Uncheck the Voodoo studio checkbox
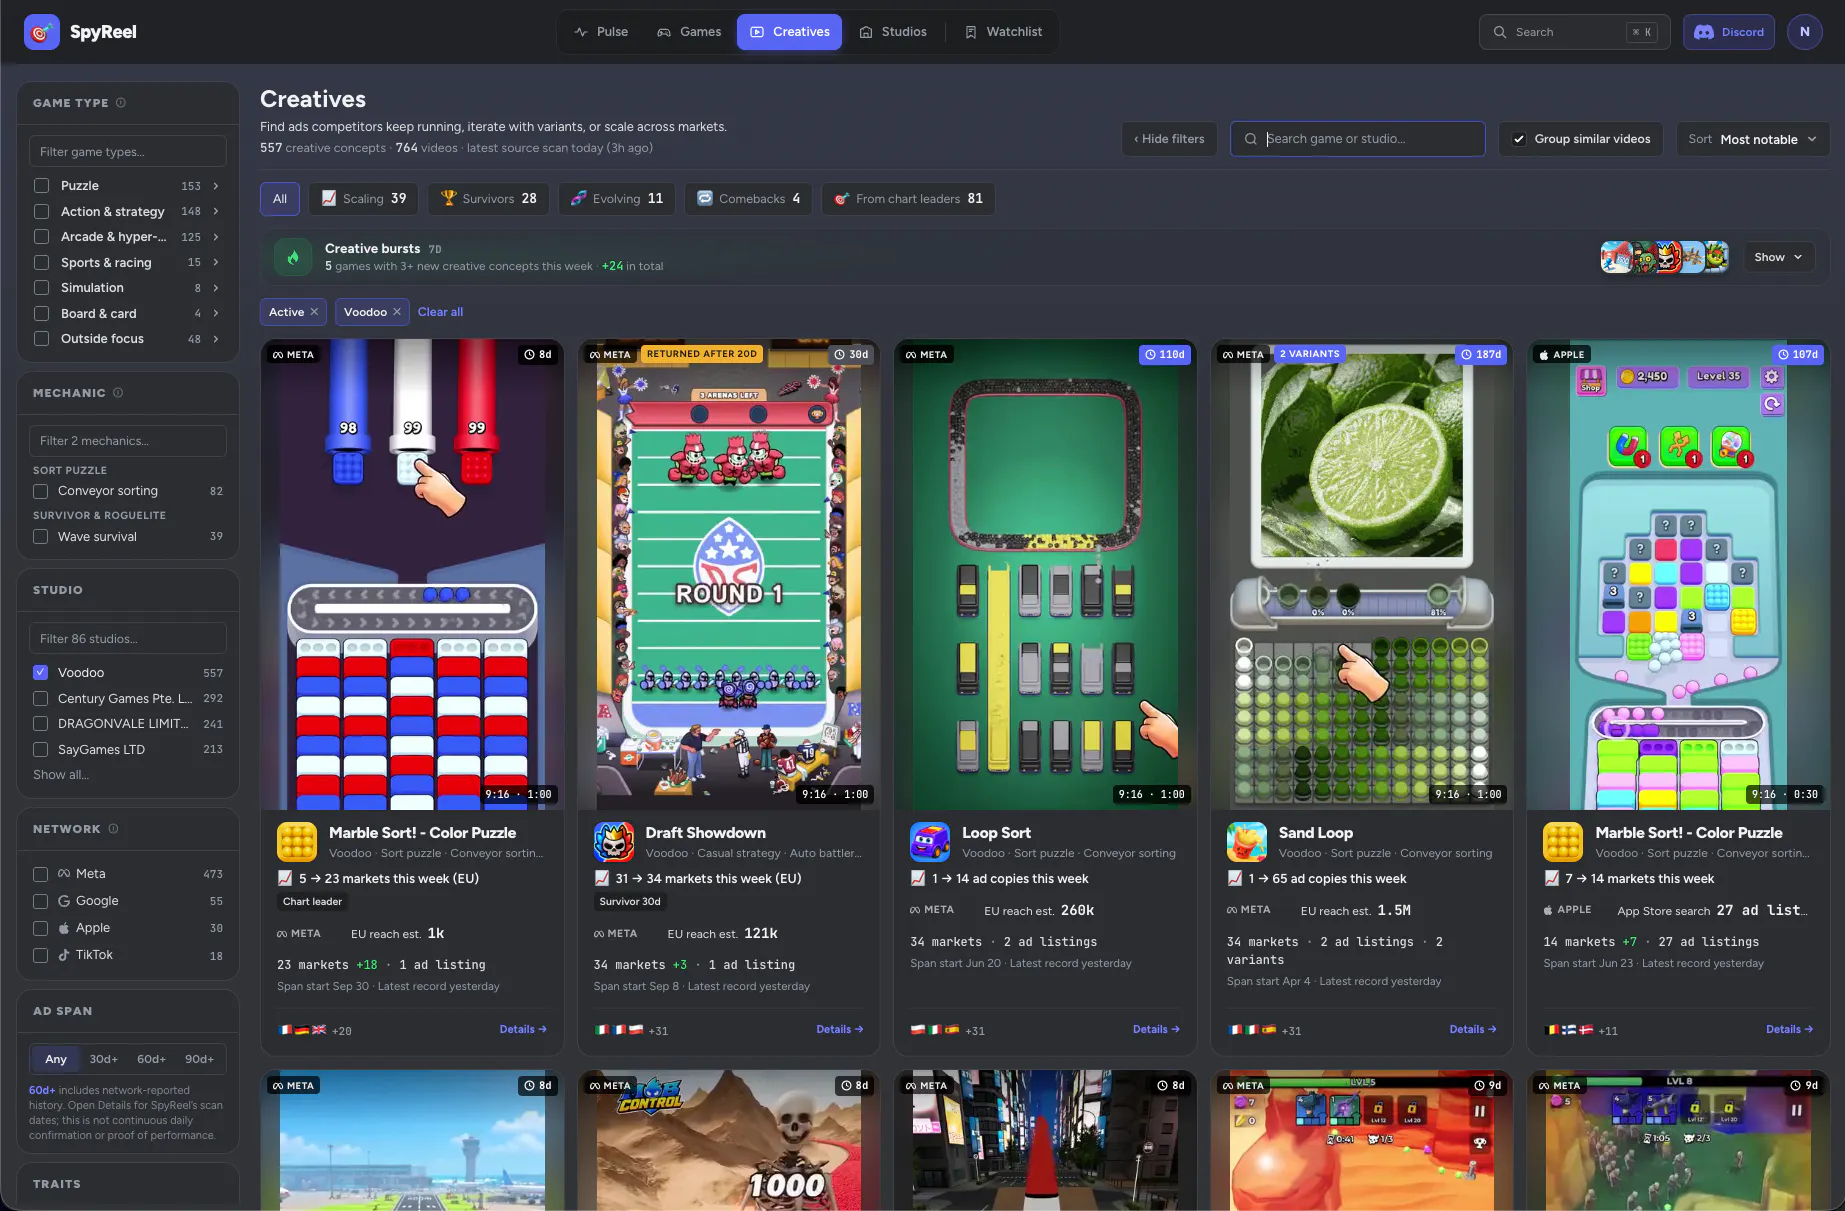Screen dimensions: 1845x1211 (x=41, y=673)
